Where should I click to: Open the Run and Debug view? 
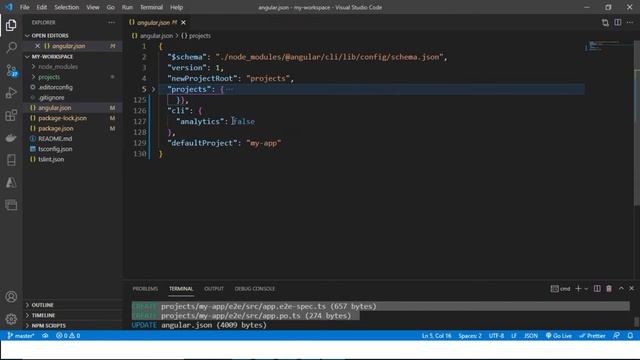(11, 93)
